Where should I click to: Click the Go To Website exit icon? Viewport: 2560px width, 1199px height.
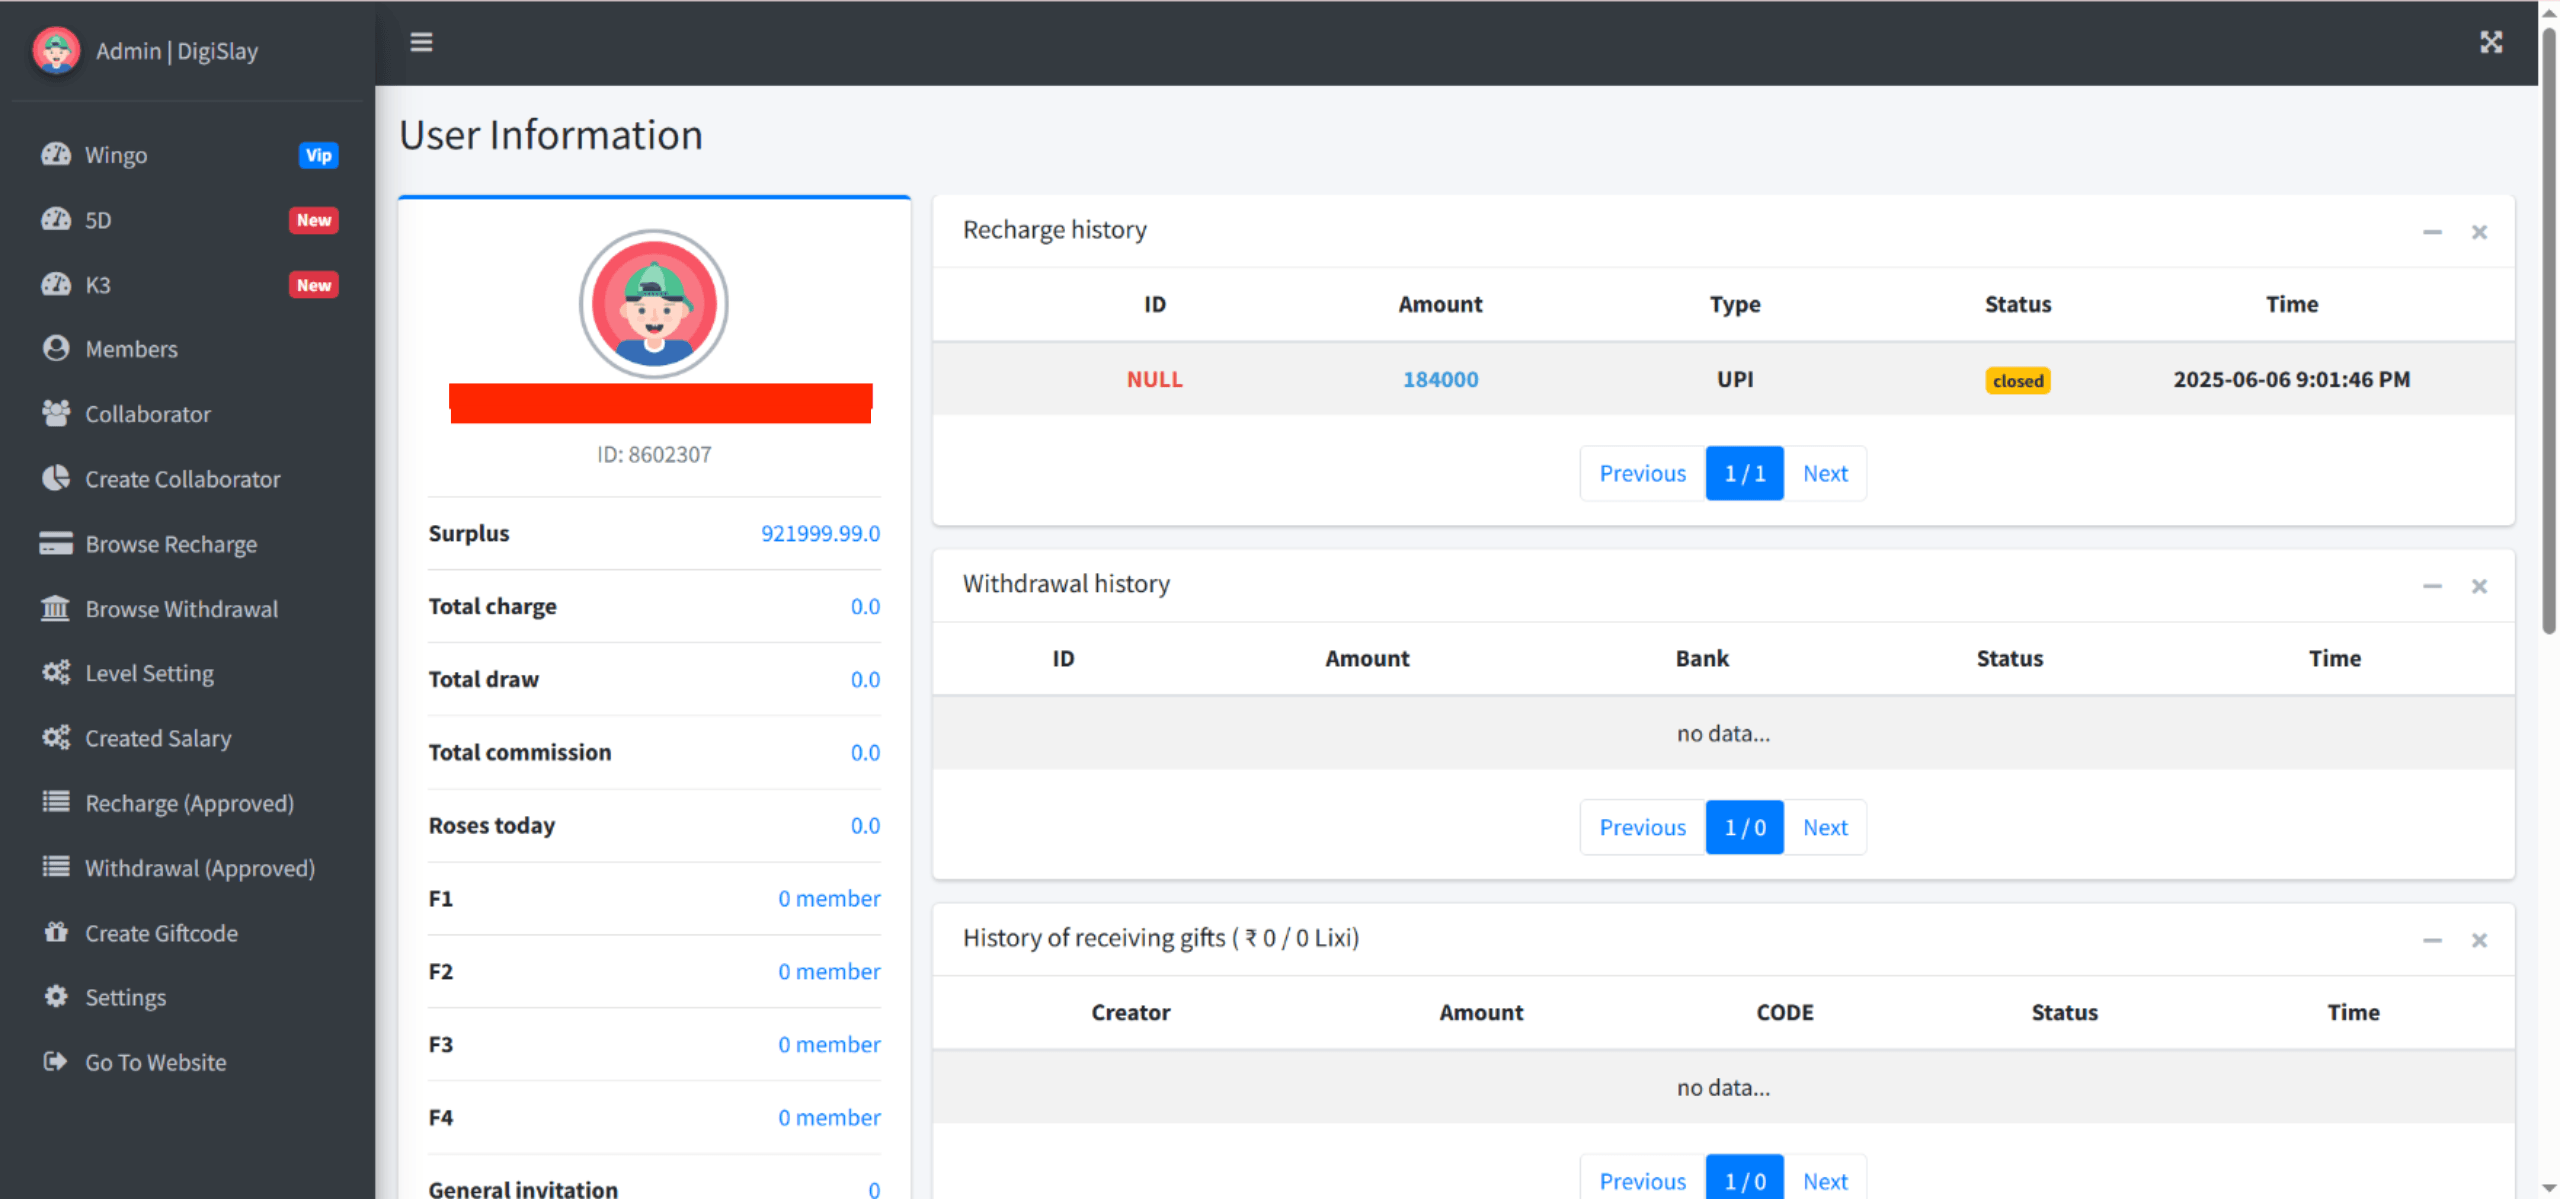click(56, 1061)
